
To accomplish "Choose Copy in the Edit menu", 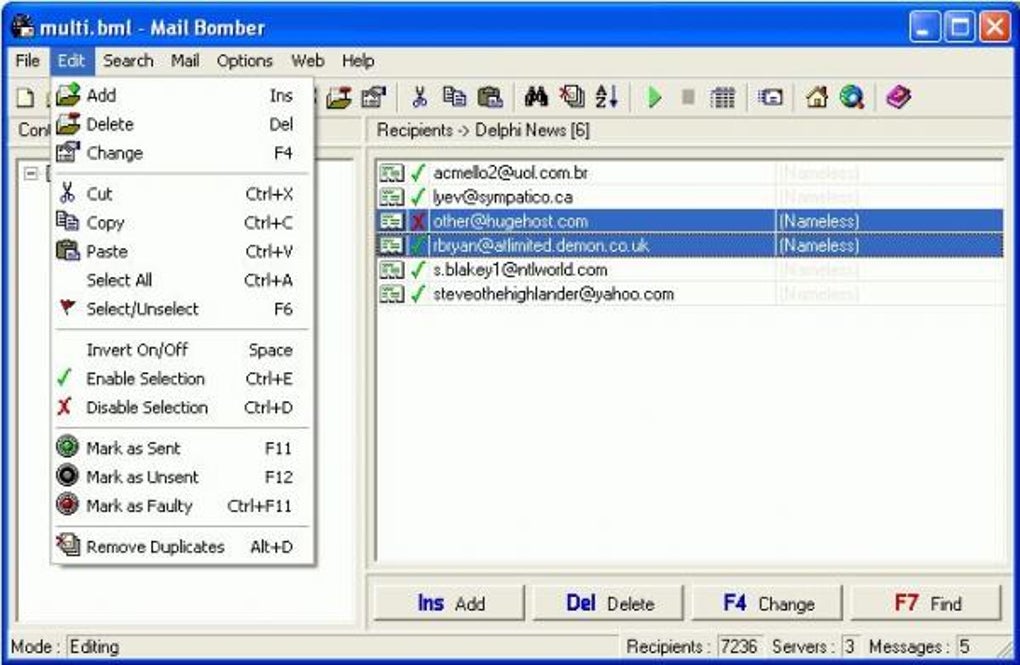I will pos(182,223).
